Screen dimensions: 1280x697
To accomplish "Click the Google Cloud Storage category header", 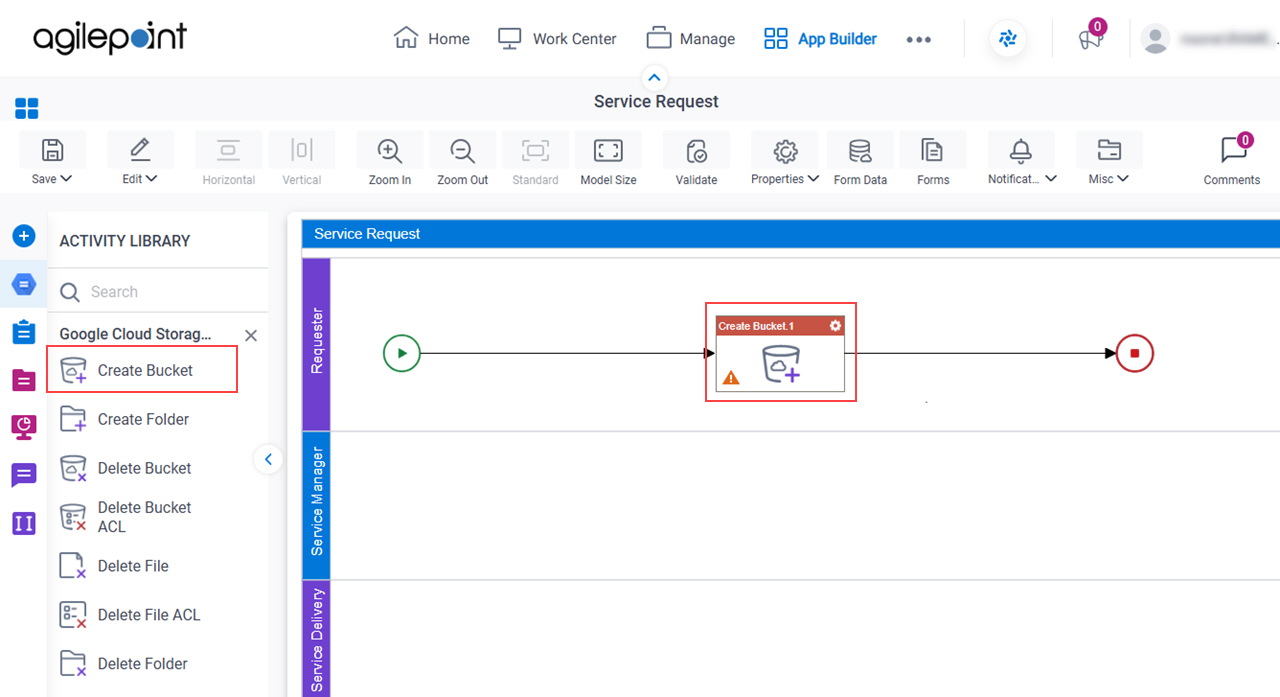I will point(135,334).
